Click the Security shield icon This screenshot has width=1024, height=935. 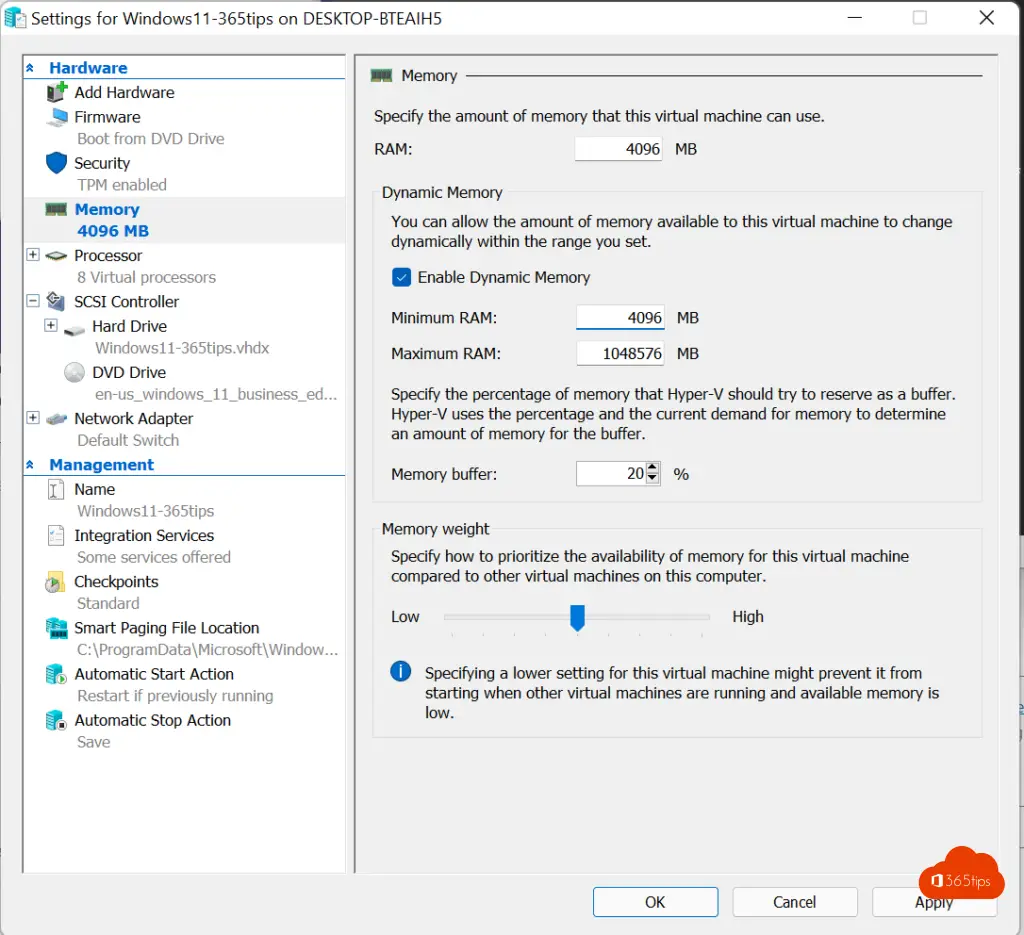coord(57,163)
